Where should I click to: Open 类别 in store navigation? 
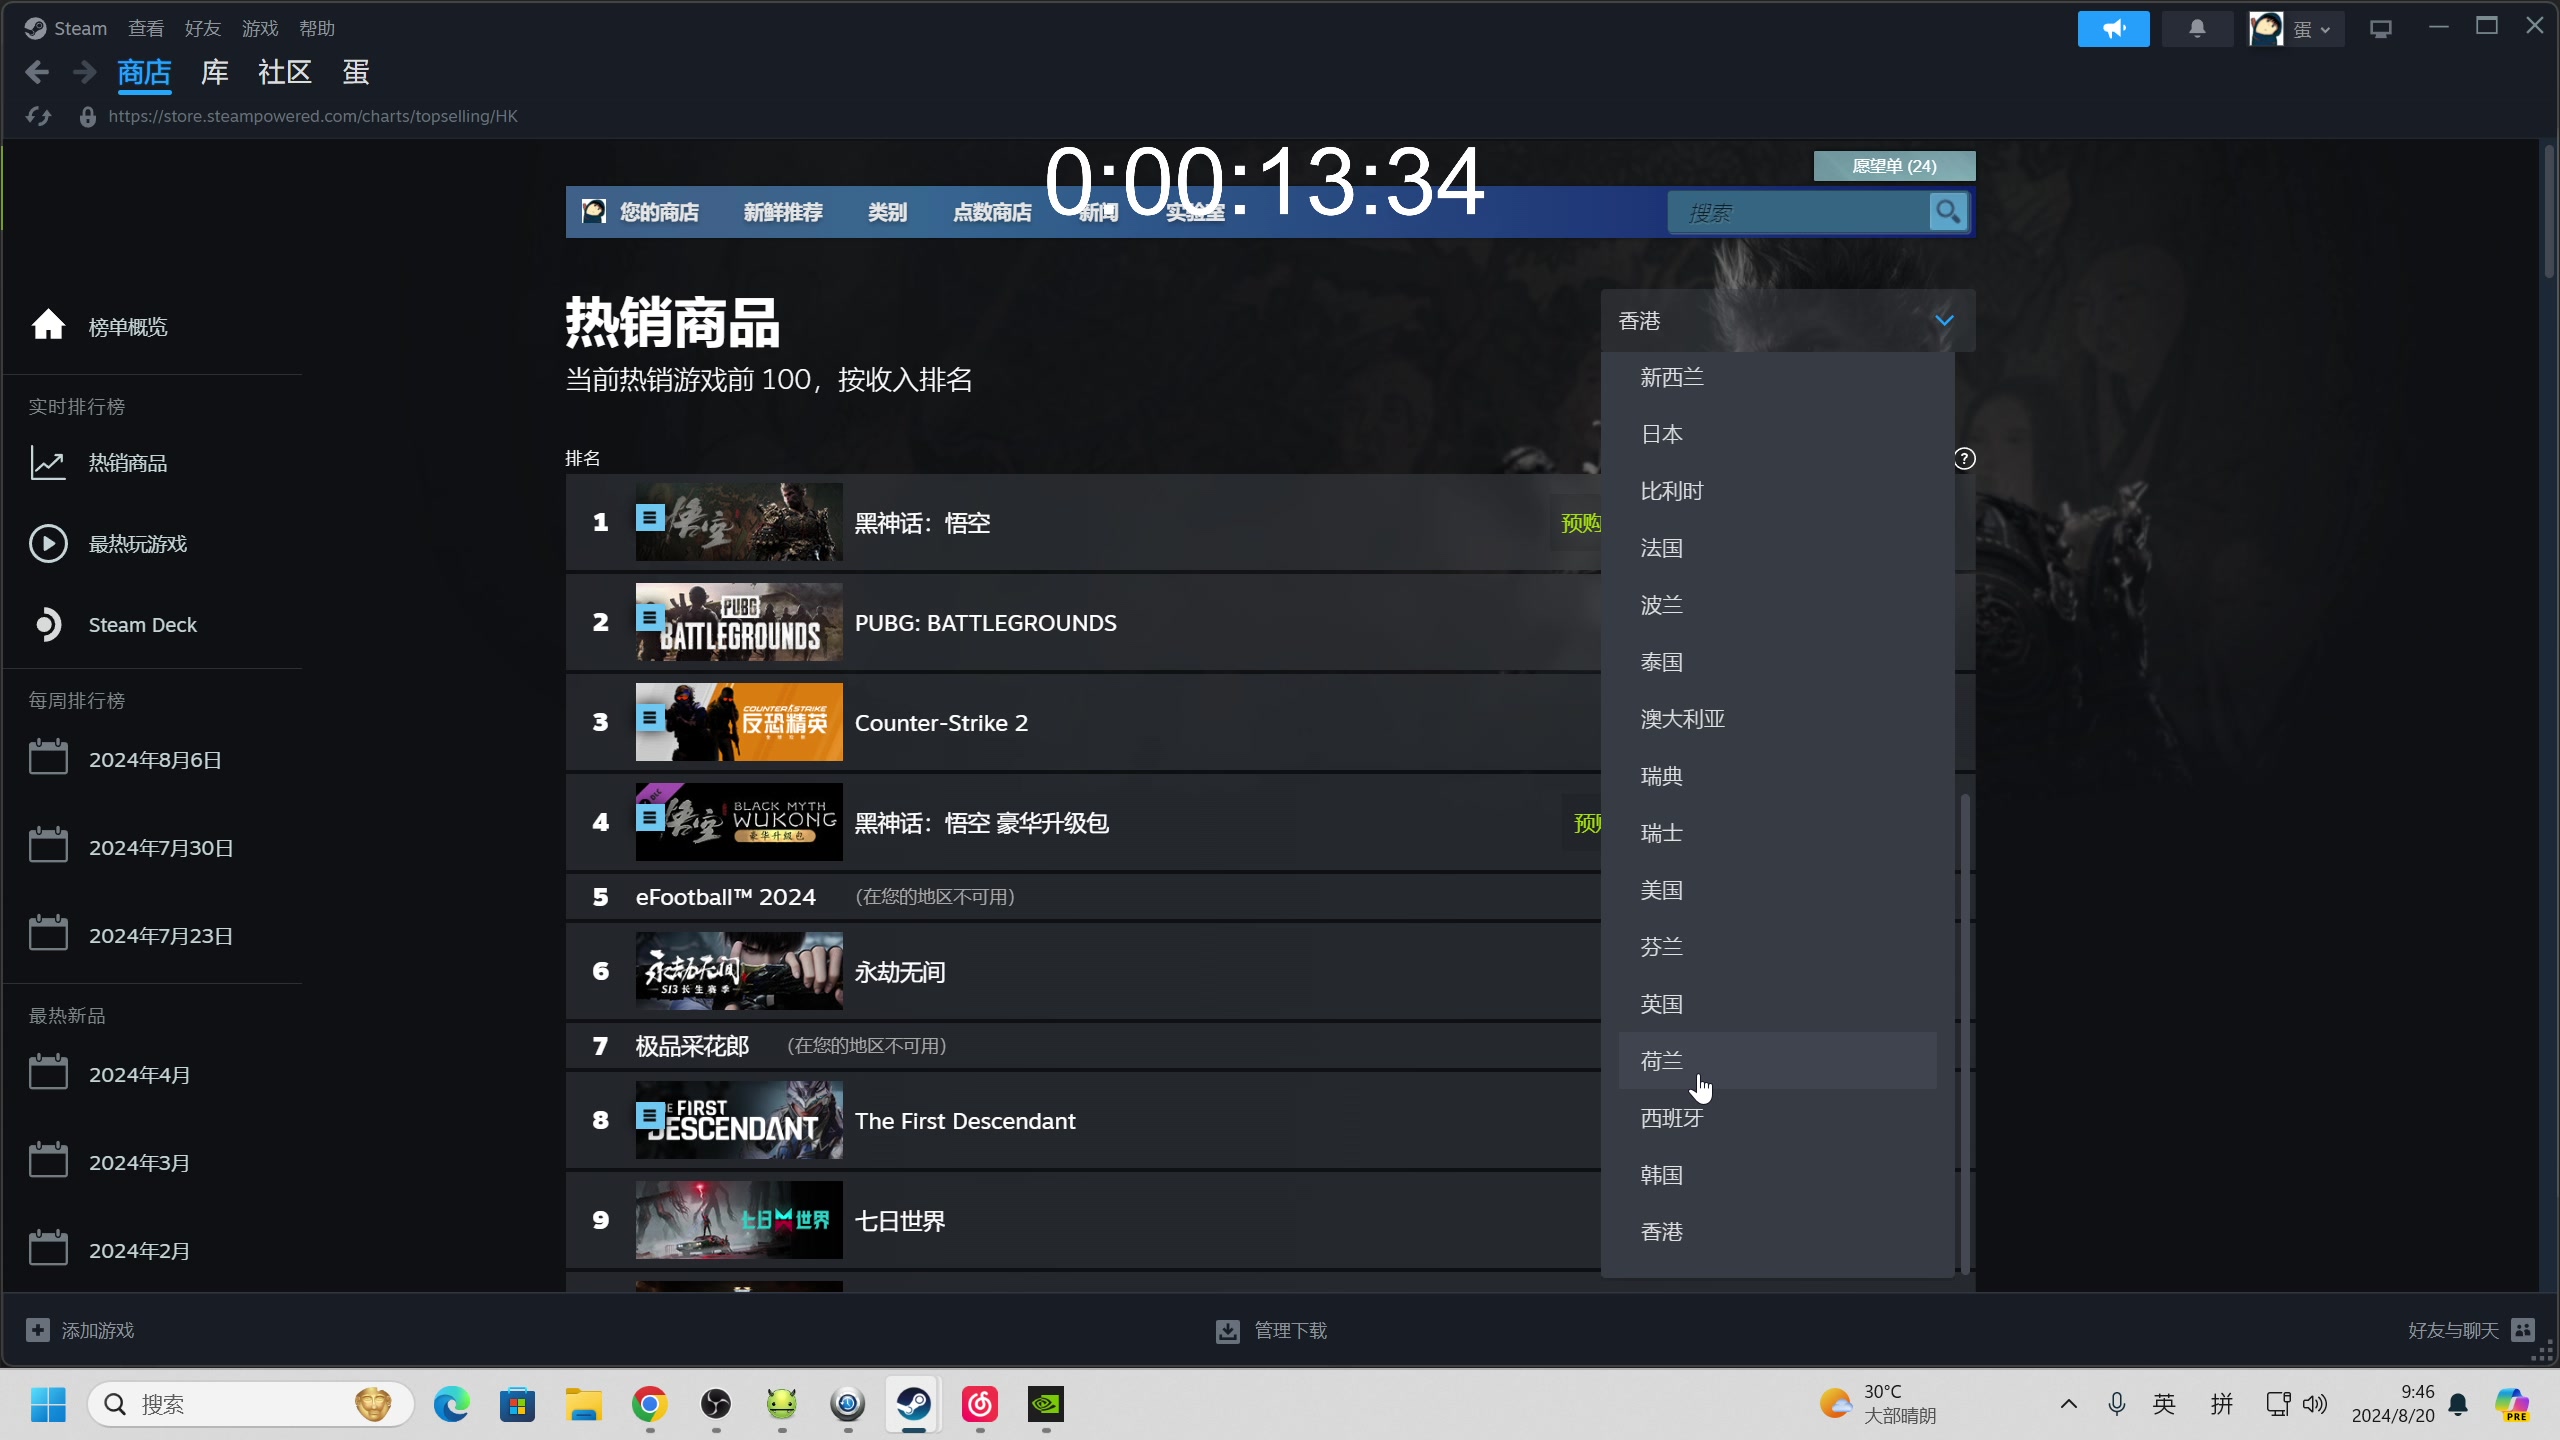click(x=887, y=212)
